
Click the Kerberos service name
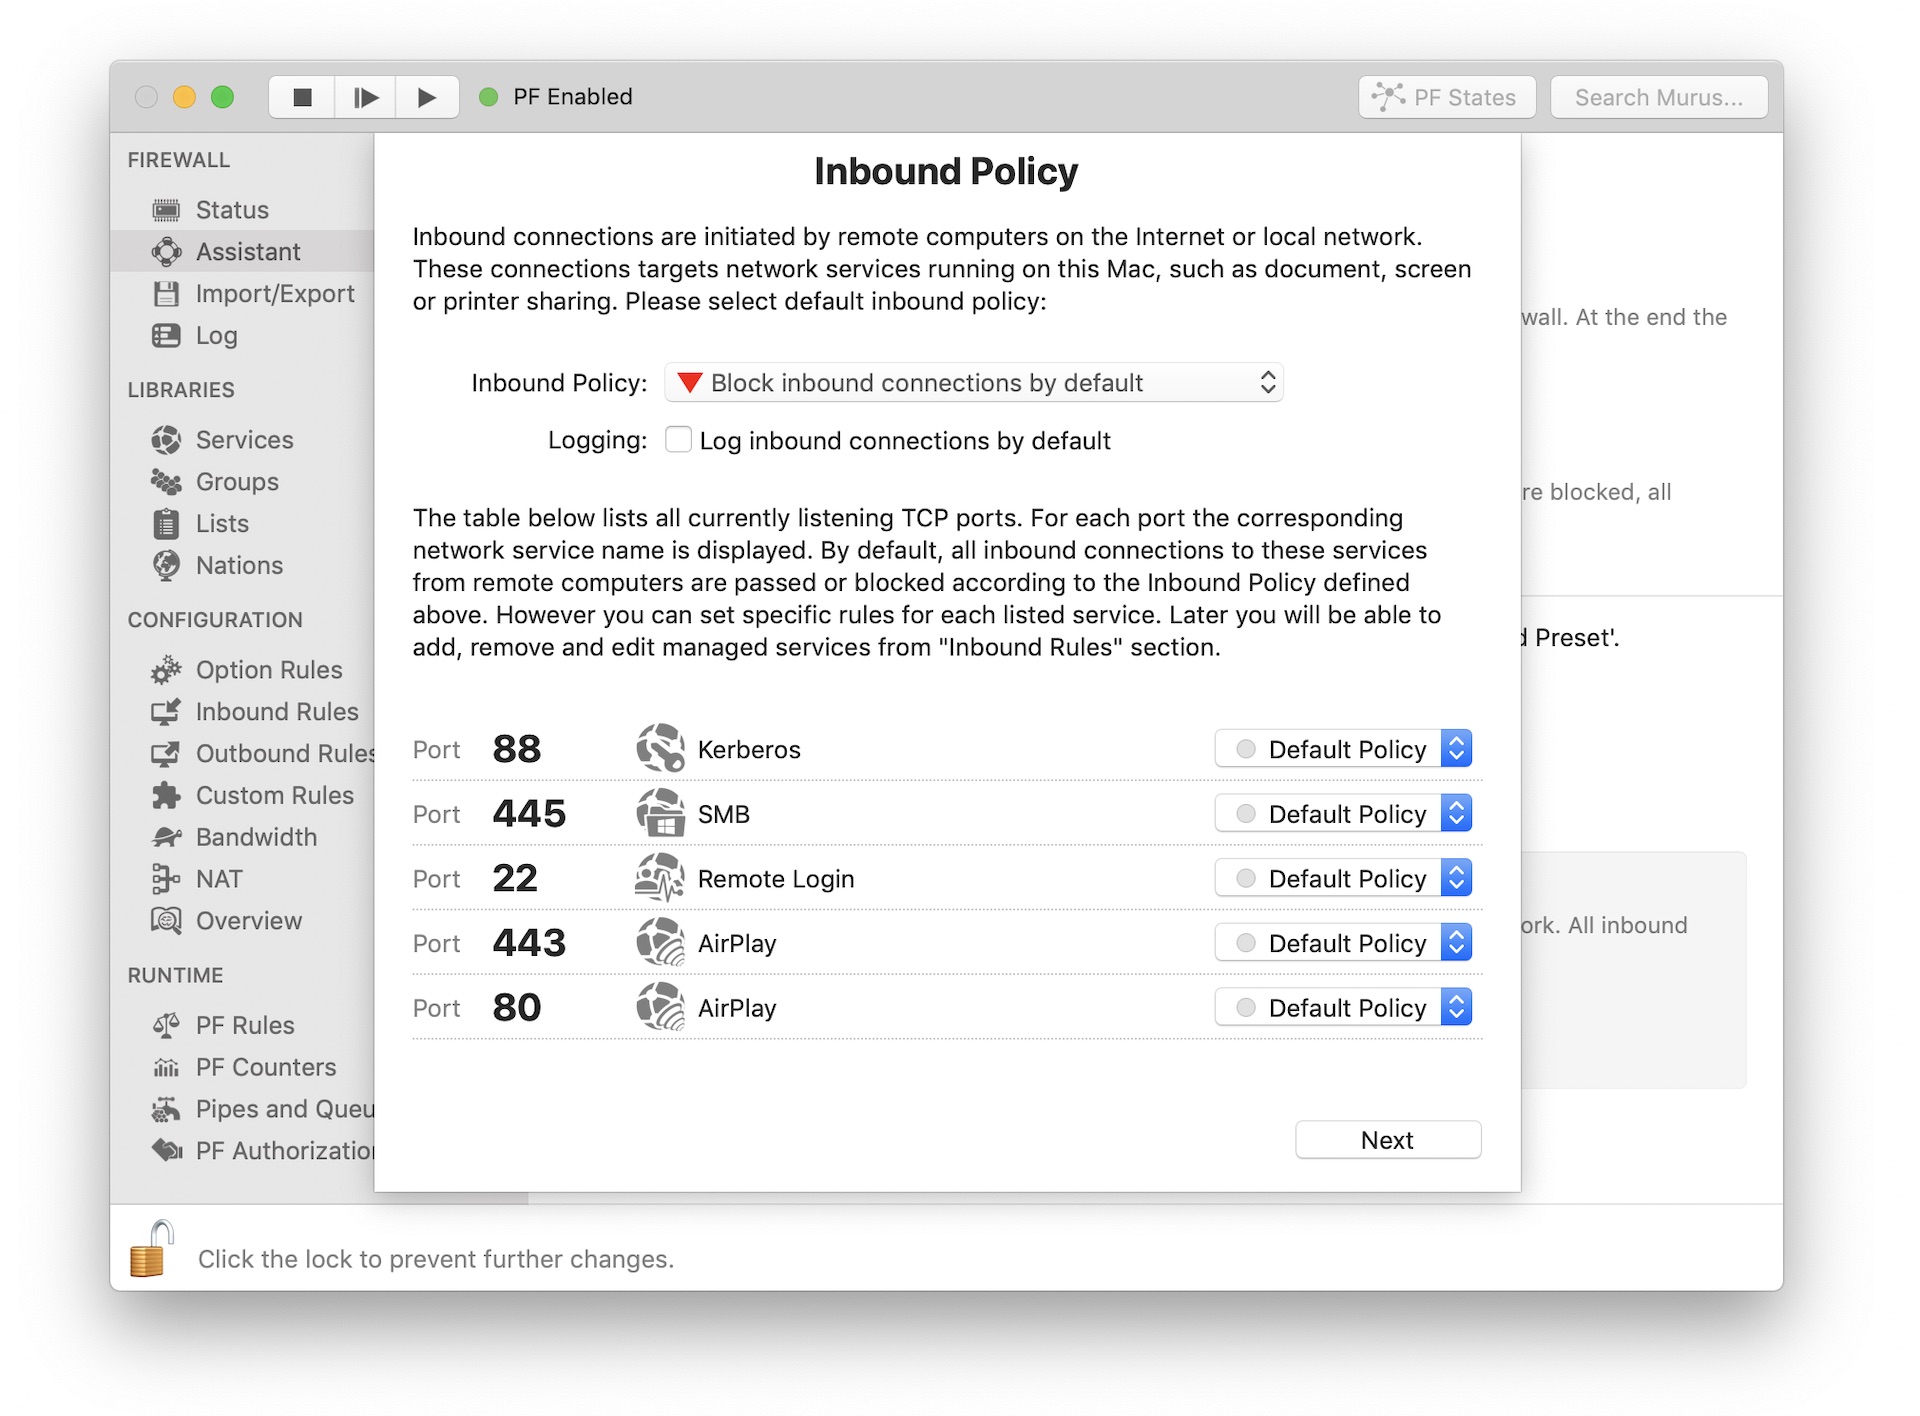(749, 749)
